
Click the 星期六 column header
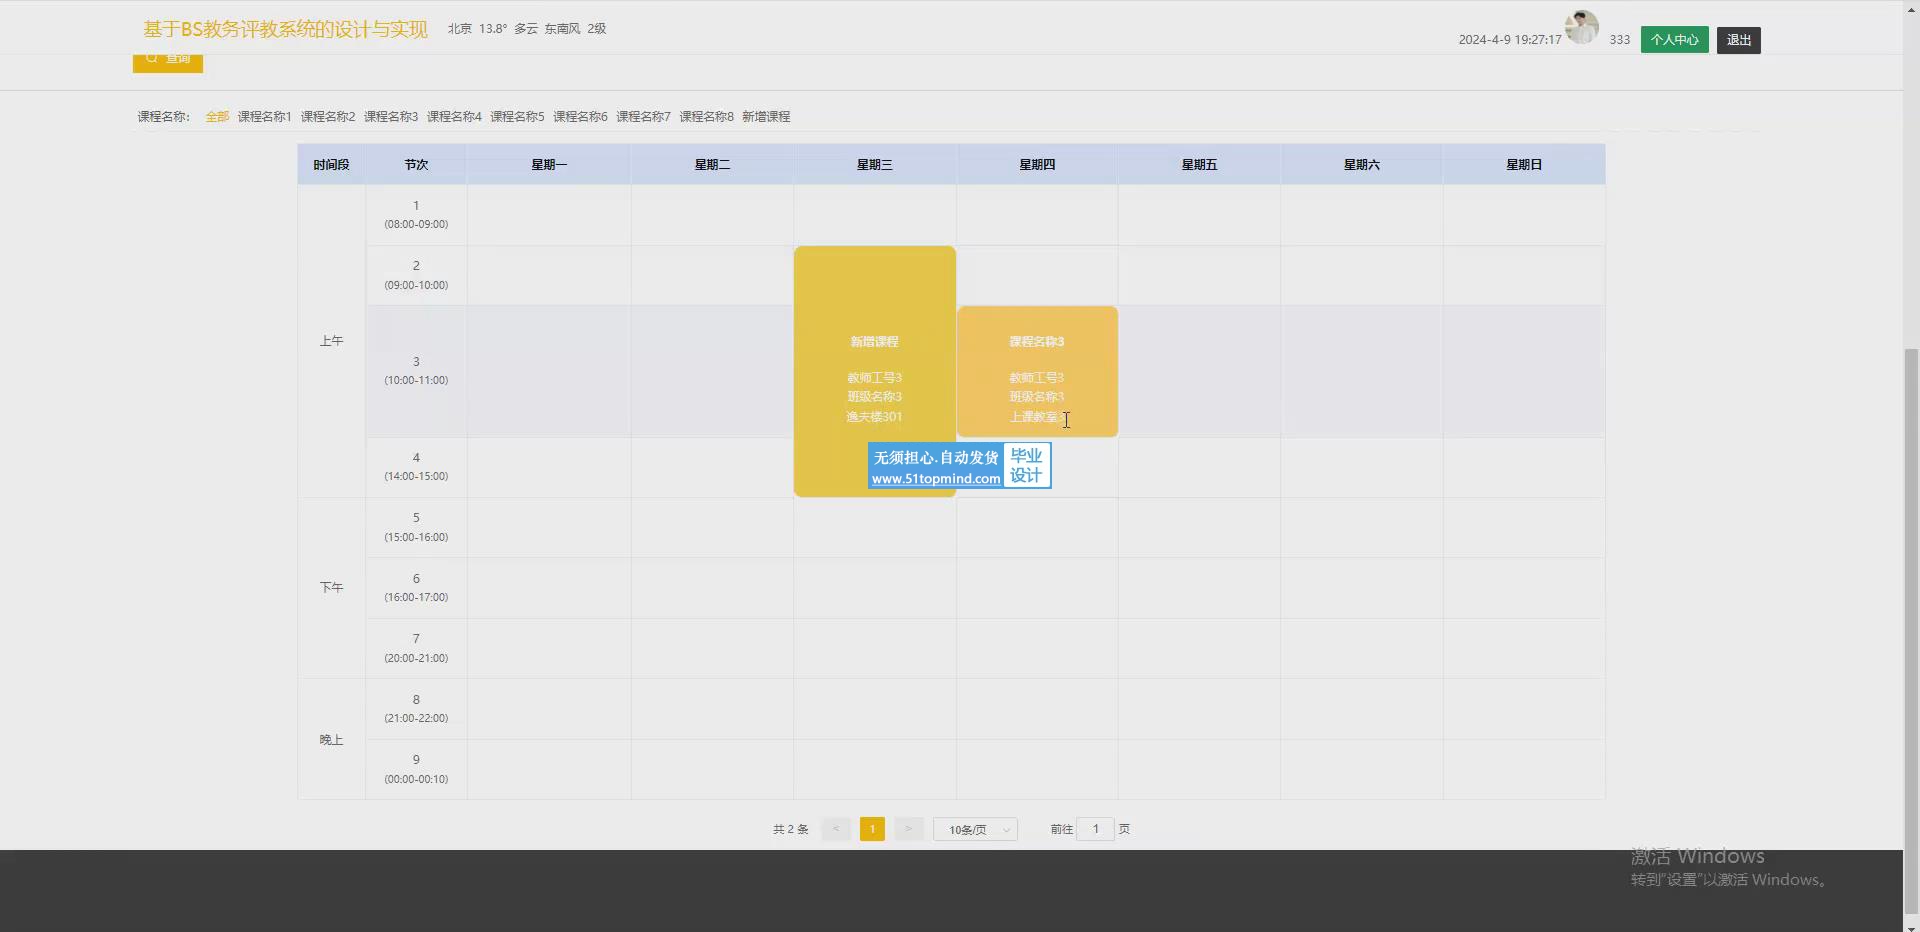pos(1362,165)
